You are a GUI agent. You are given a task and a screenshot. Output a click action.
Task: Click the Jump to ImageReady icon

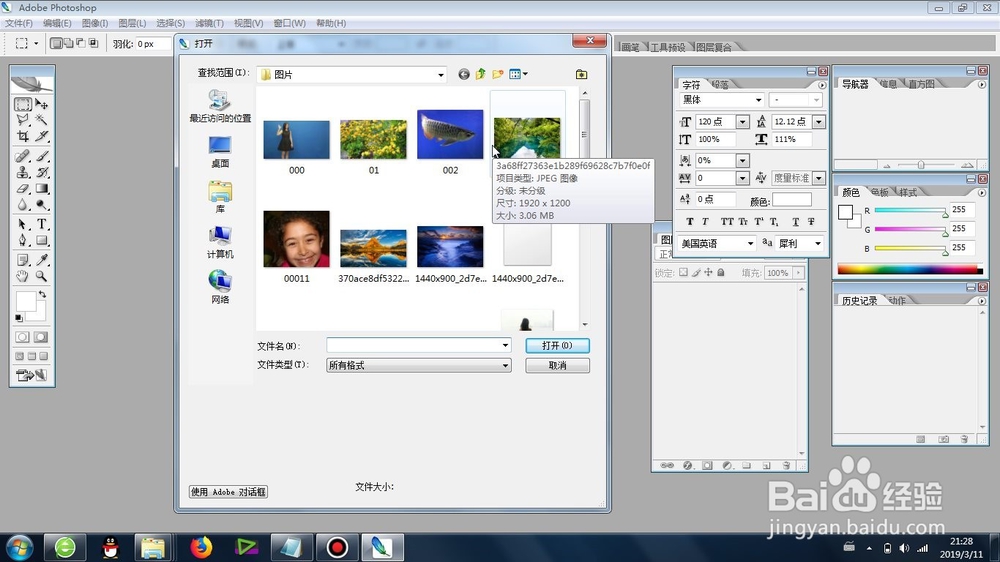point(32,375)
